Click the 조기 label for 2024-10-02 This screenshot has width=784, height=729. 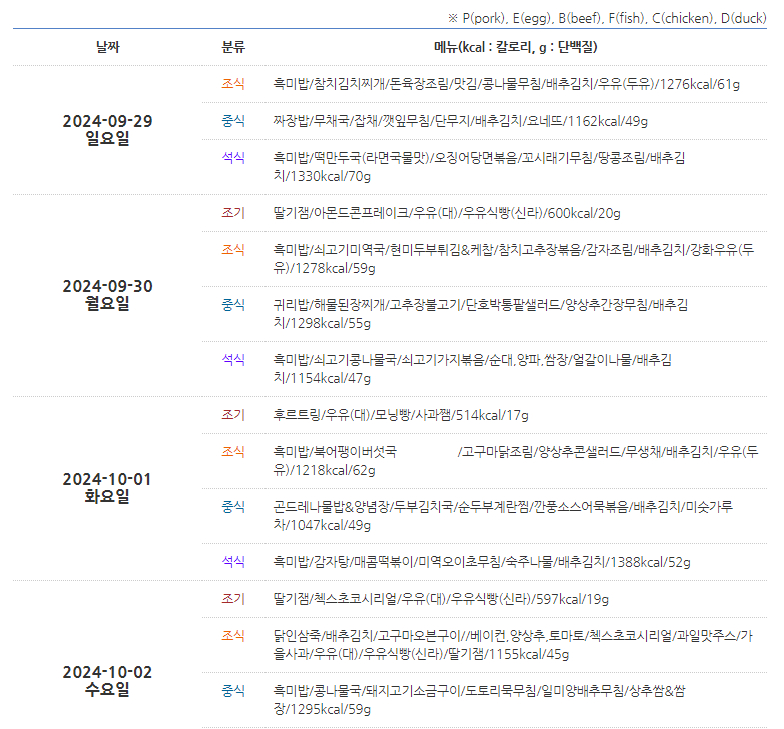[233, 599]
